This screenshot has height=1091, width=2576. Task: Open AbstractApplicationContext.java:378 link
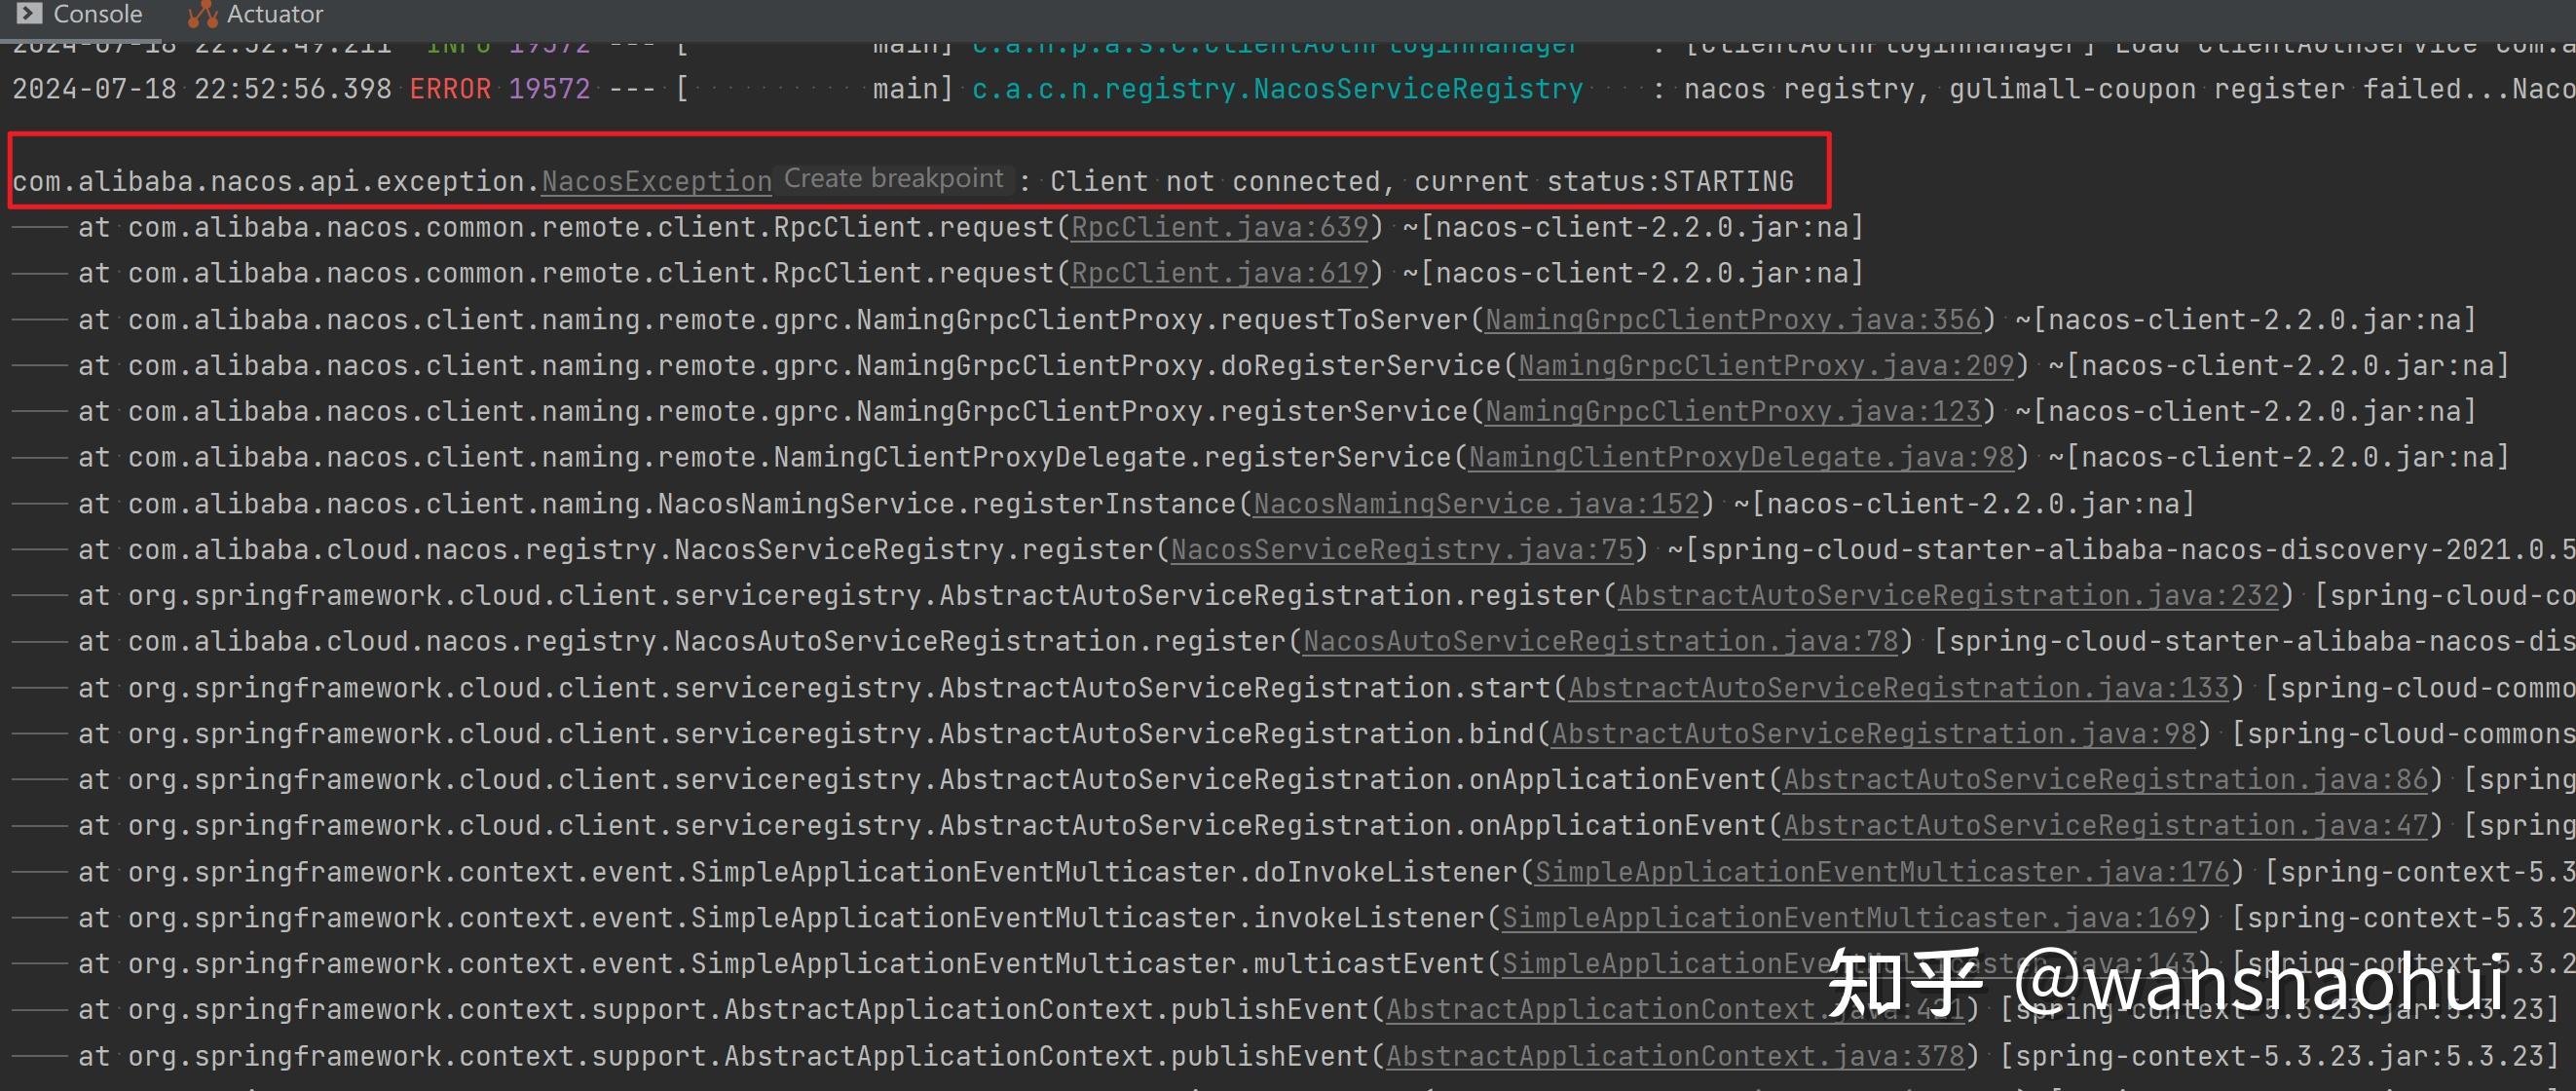pos(1675,1055)
